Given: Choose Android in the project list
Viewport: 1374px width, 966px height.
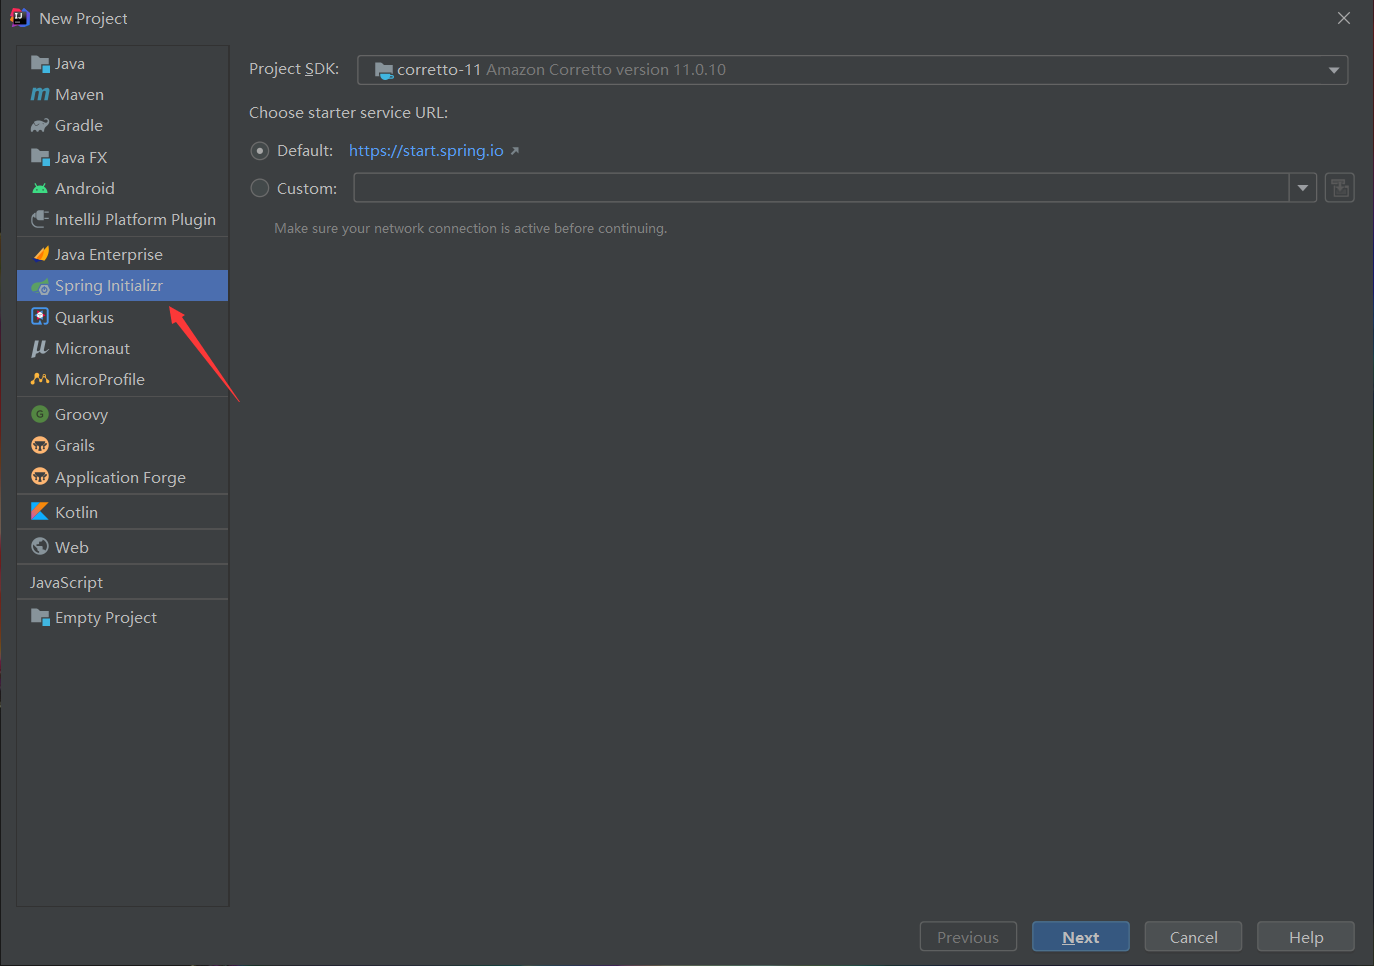Looking at the screenshot, I should tap(122, 188).
